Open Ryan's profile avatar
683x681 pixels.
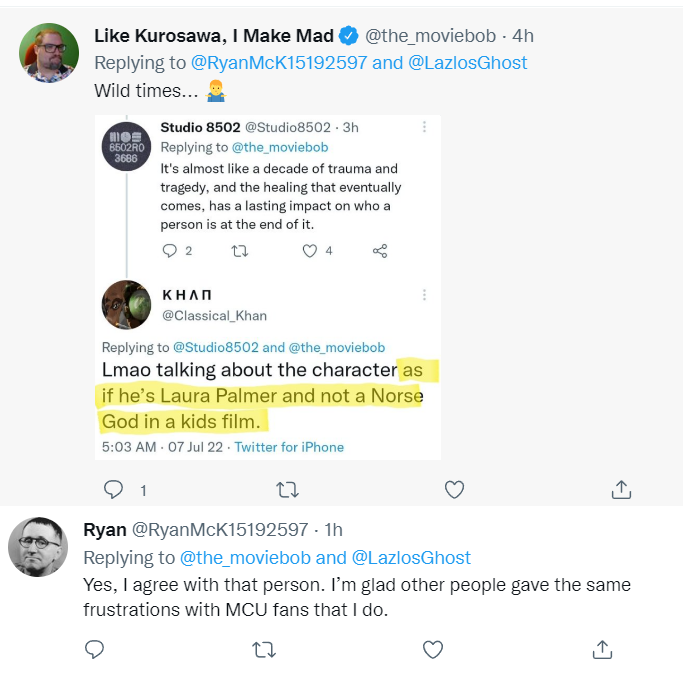[x=38, y=546]
